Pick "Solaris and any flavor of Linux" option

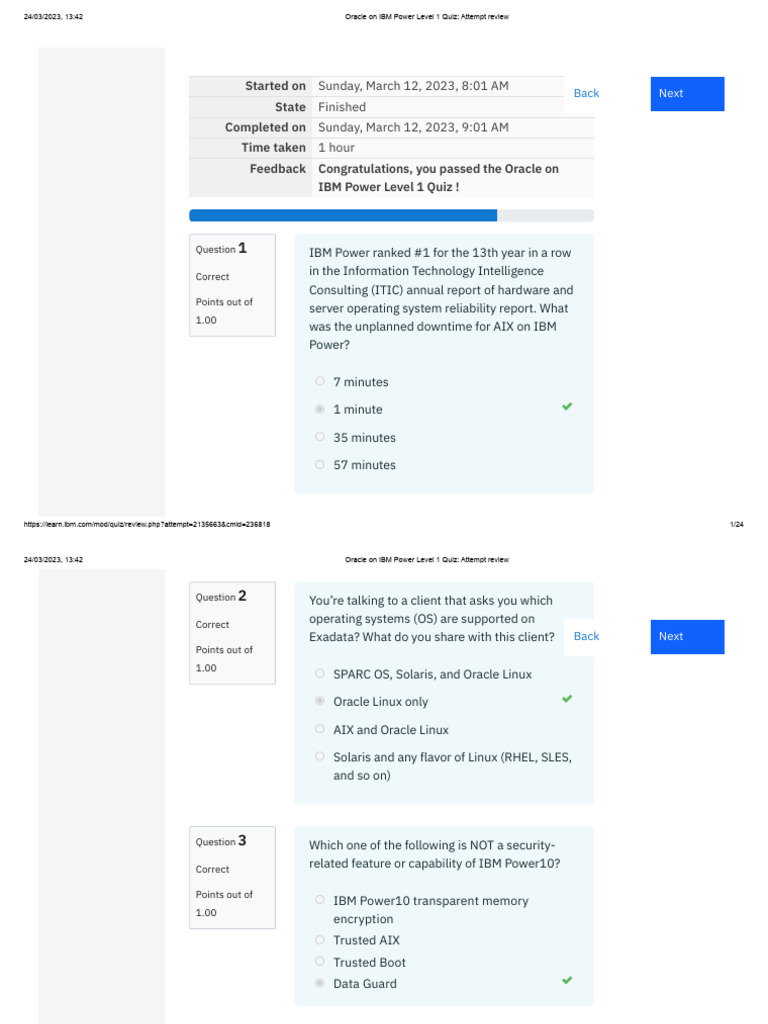320,757
